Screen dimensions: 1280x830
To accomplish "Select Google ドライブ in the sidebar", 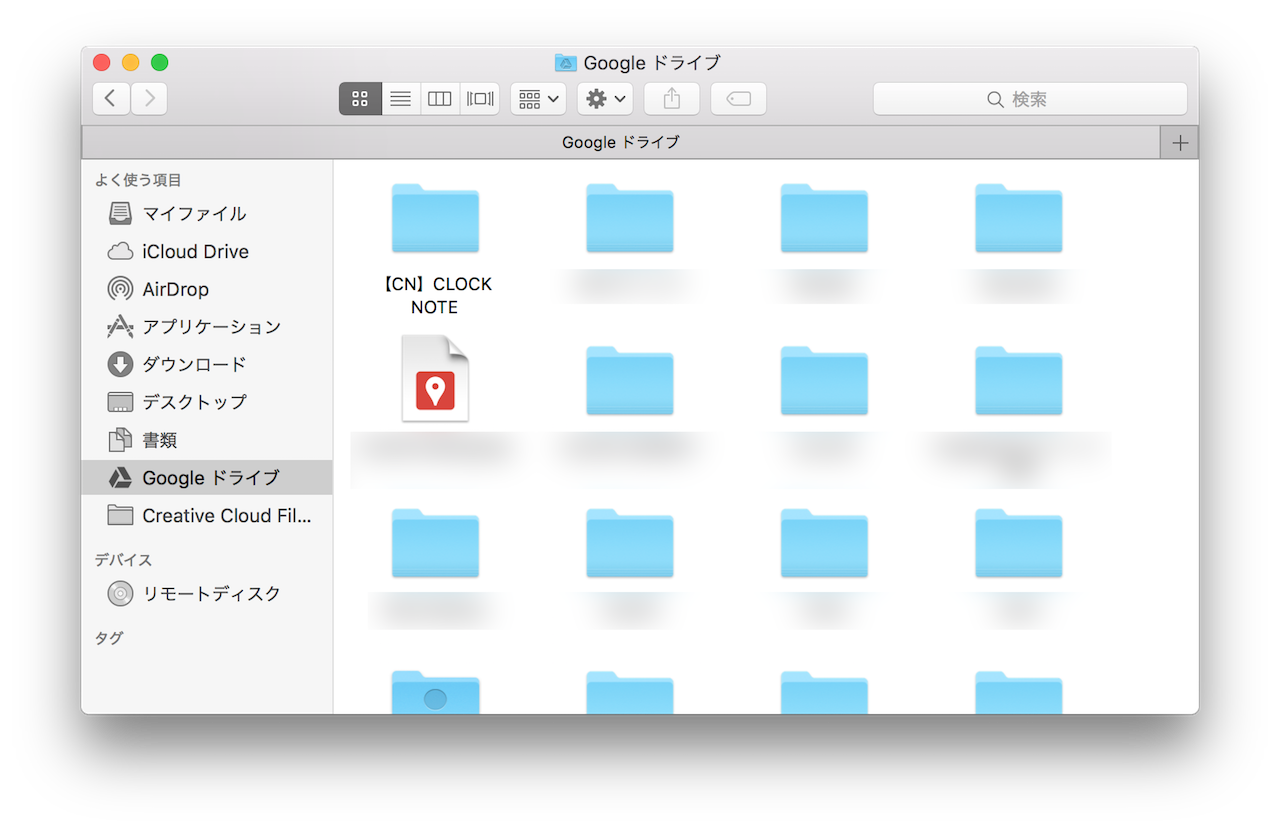I will pyautogui.click(x=207, y=478).
